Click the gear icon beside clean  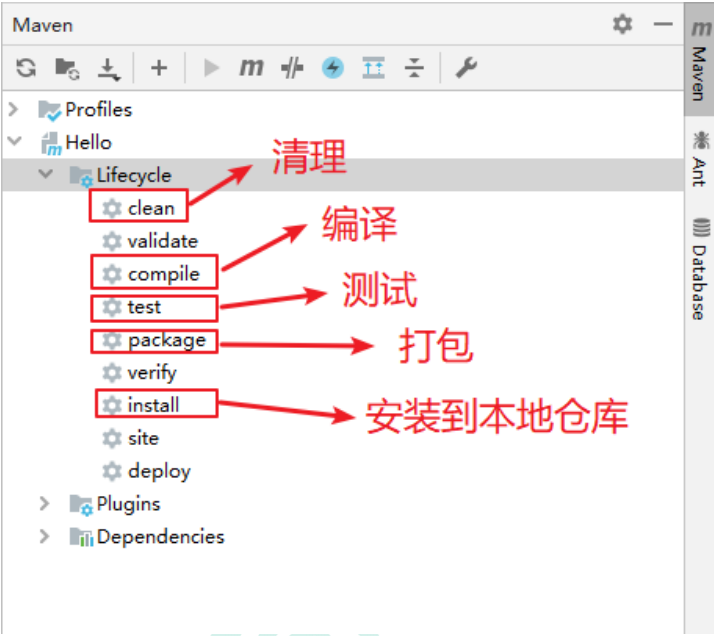pyautogui.click(x=112, y=209)
